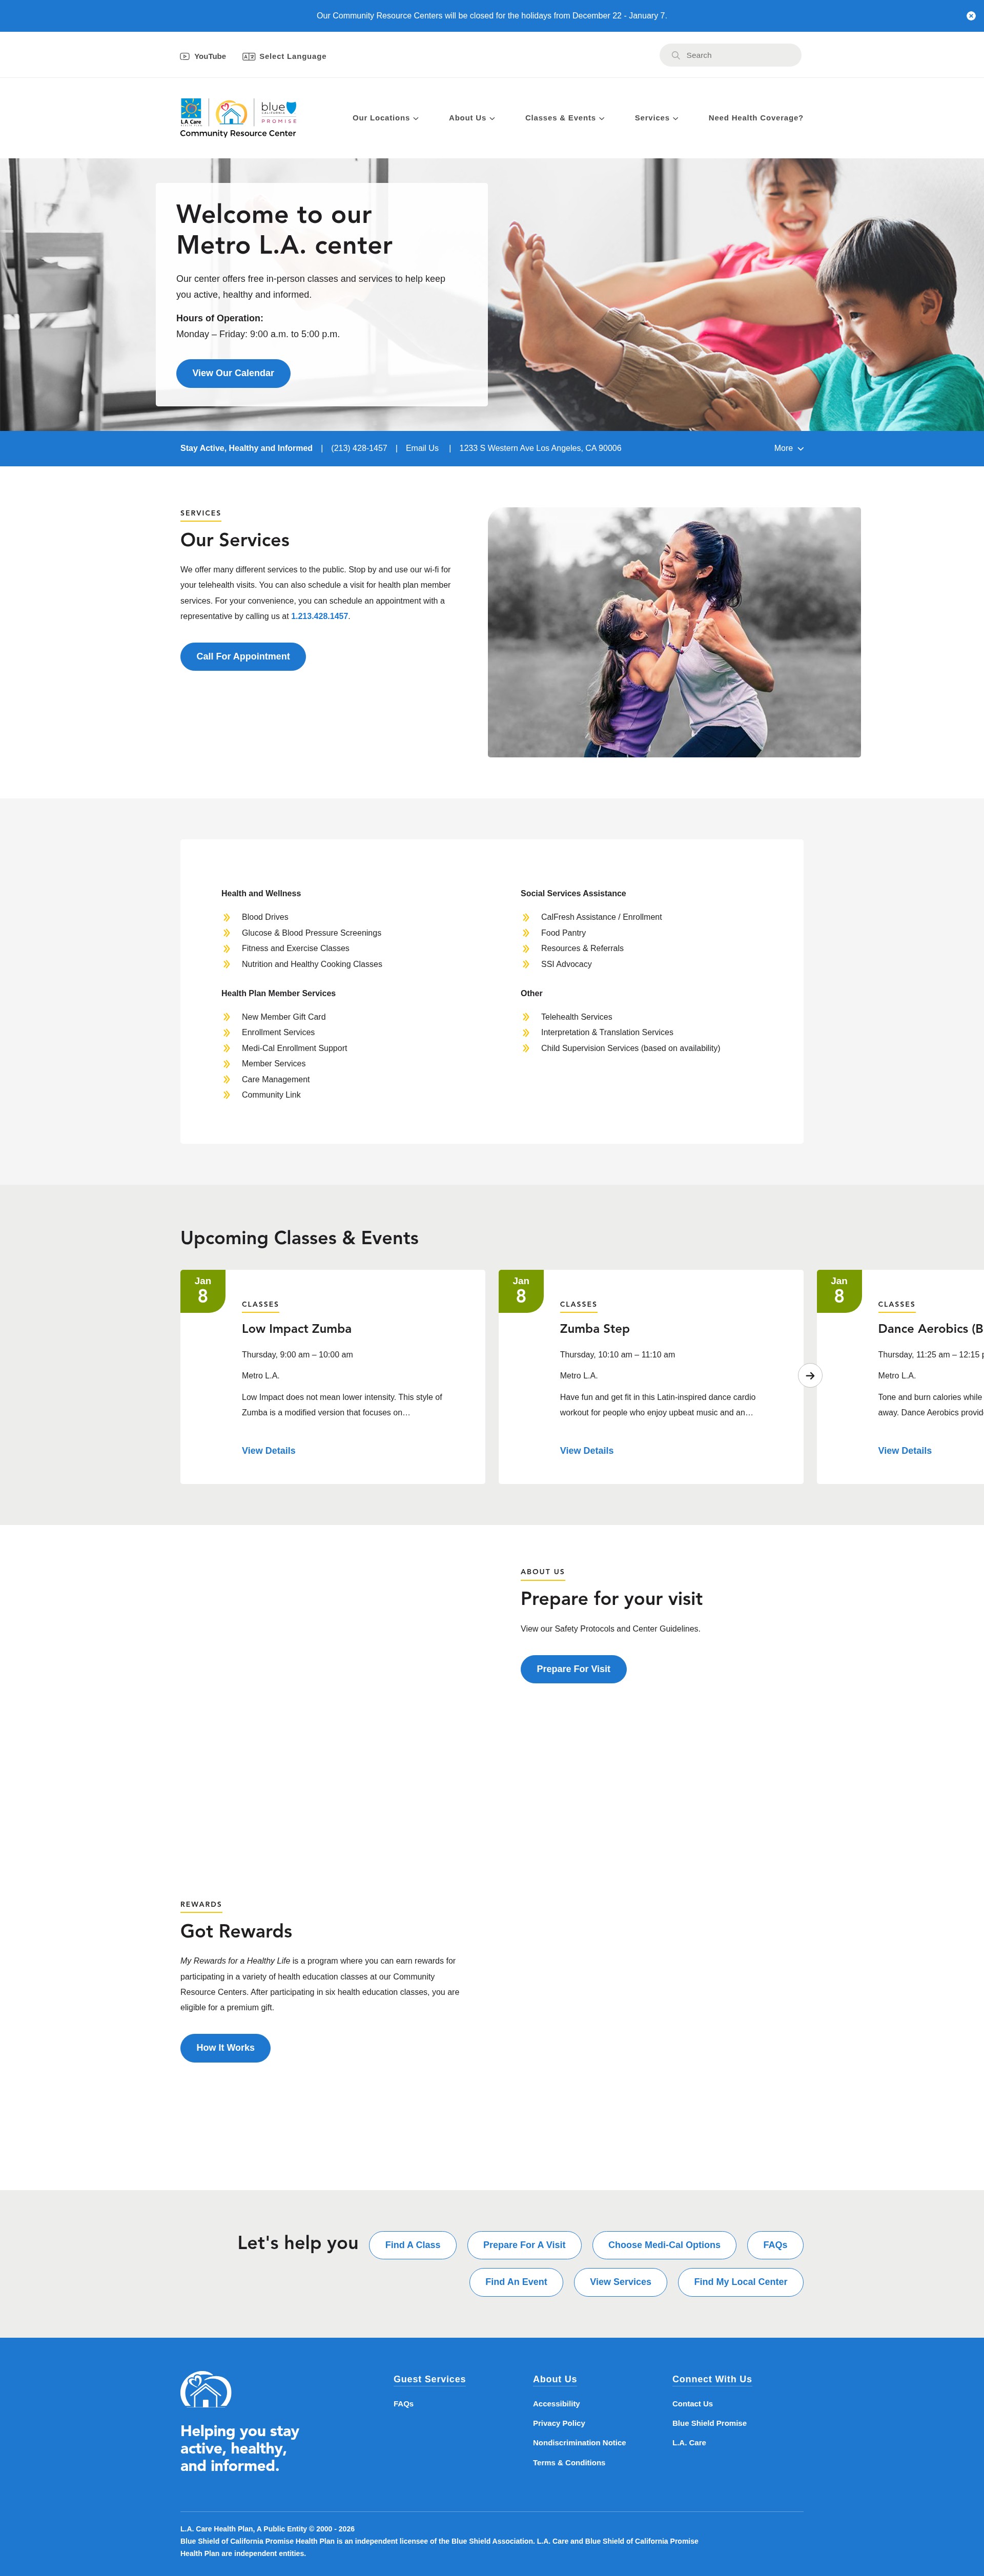Click the Select Language translate icon
Image resolution: width=984 pixels, height=2576 pixels.
tap(249, 56)
